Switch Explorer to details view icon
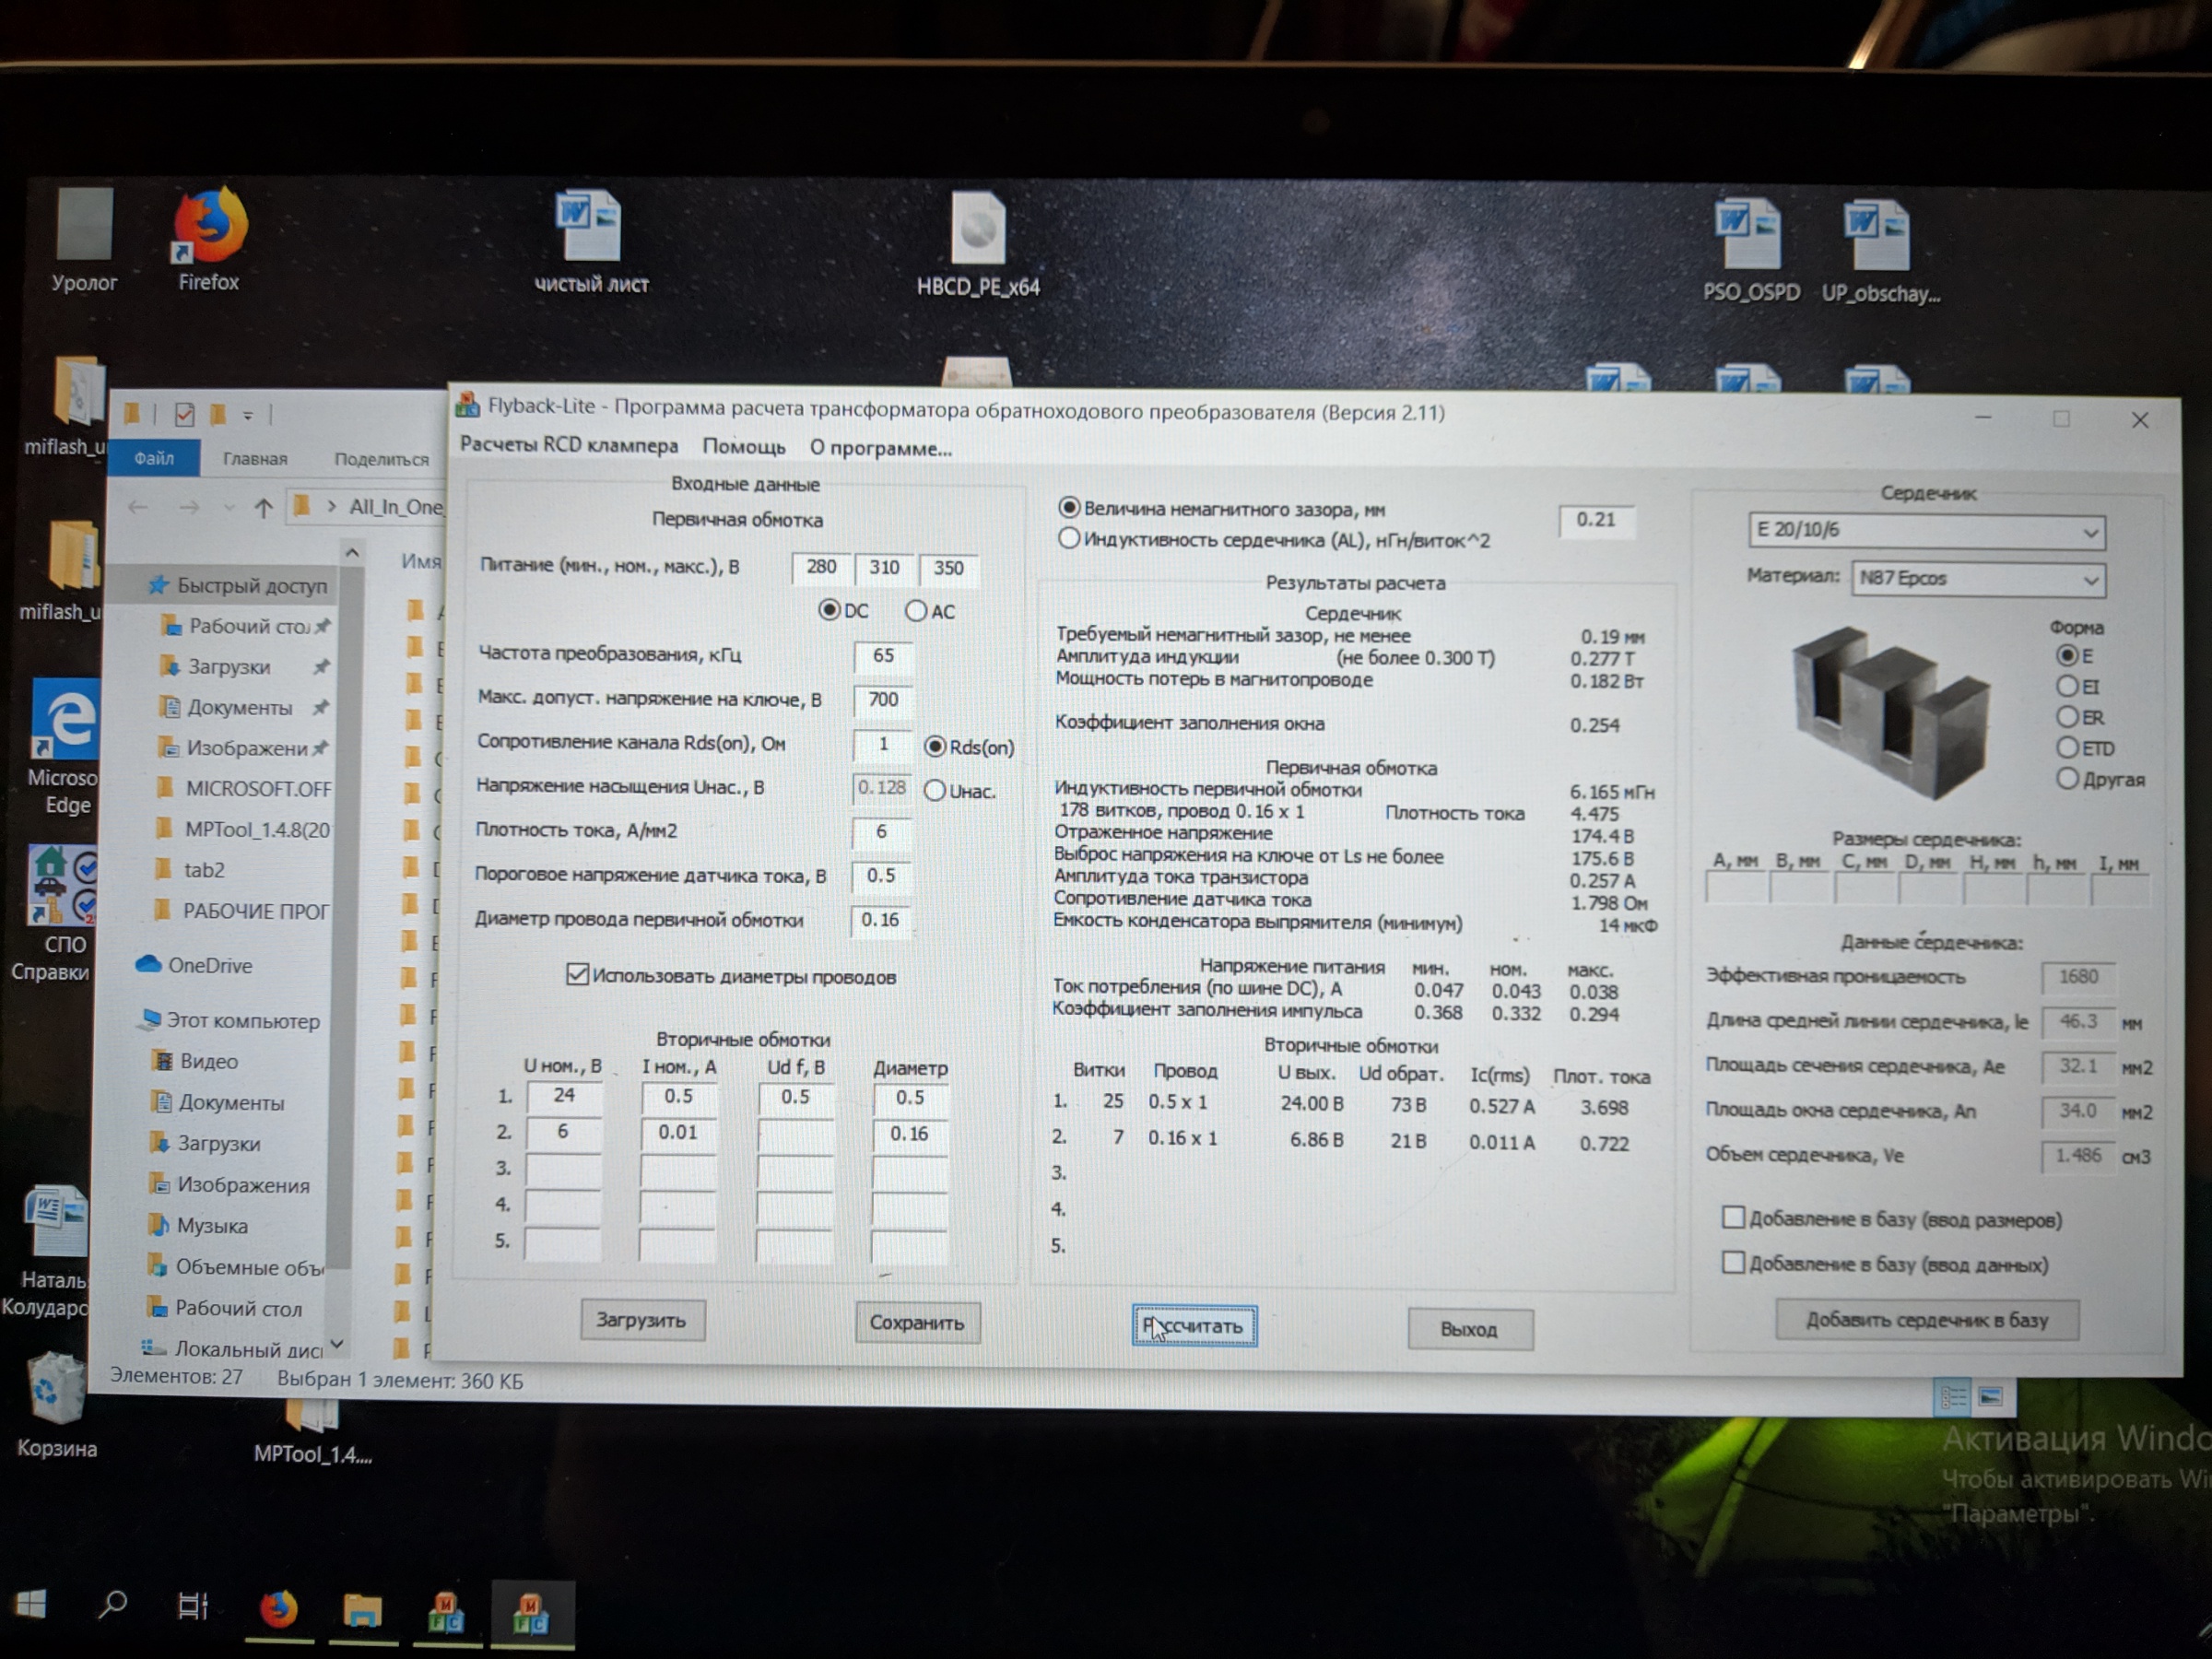This screenshot has height=1659, width=2212. pos(1952,1397)
